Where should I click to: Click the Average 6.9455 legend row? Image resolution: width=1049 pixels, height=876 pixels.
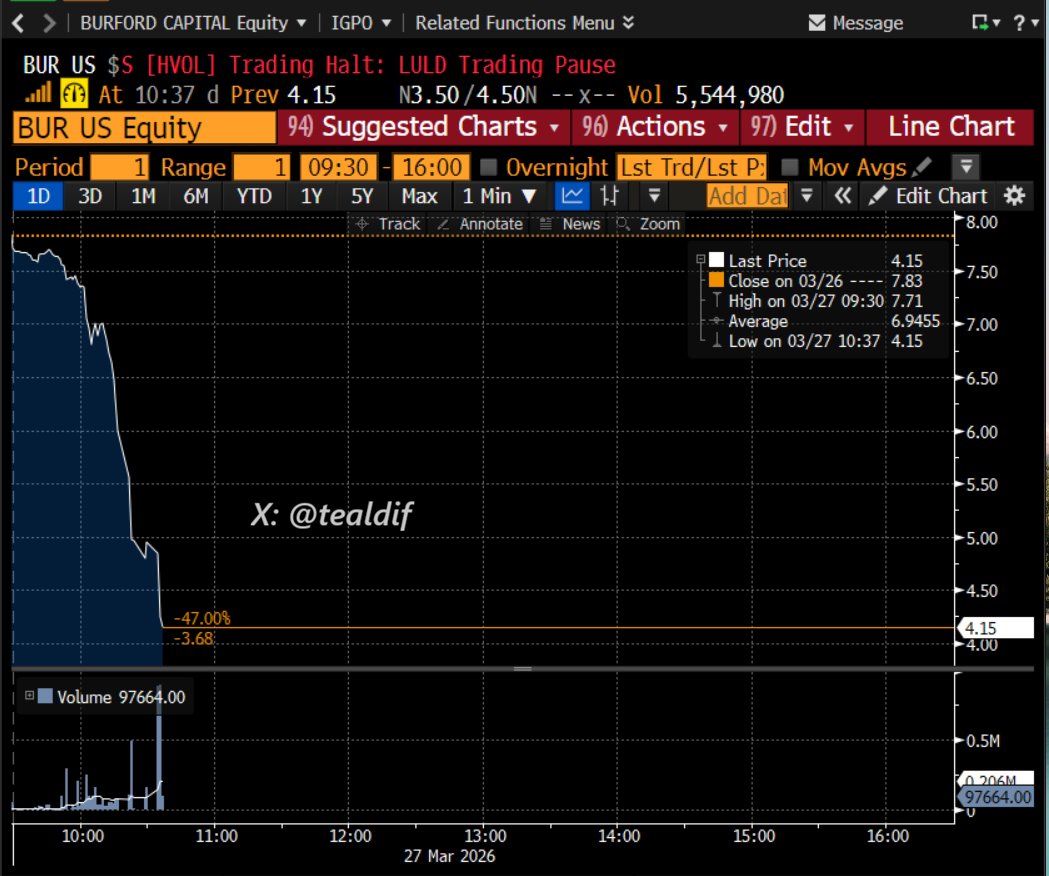pyautogui.click(x=825, y=321)
